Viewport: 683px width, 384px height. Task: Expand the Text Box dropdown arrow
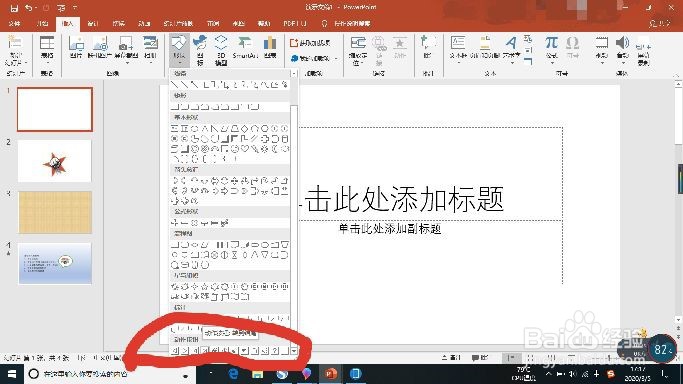458,63
